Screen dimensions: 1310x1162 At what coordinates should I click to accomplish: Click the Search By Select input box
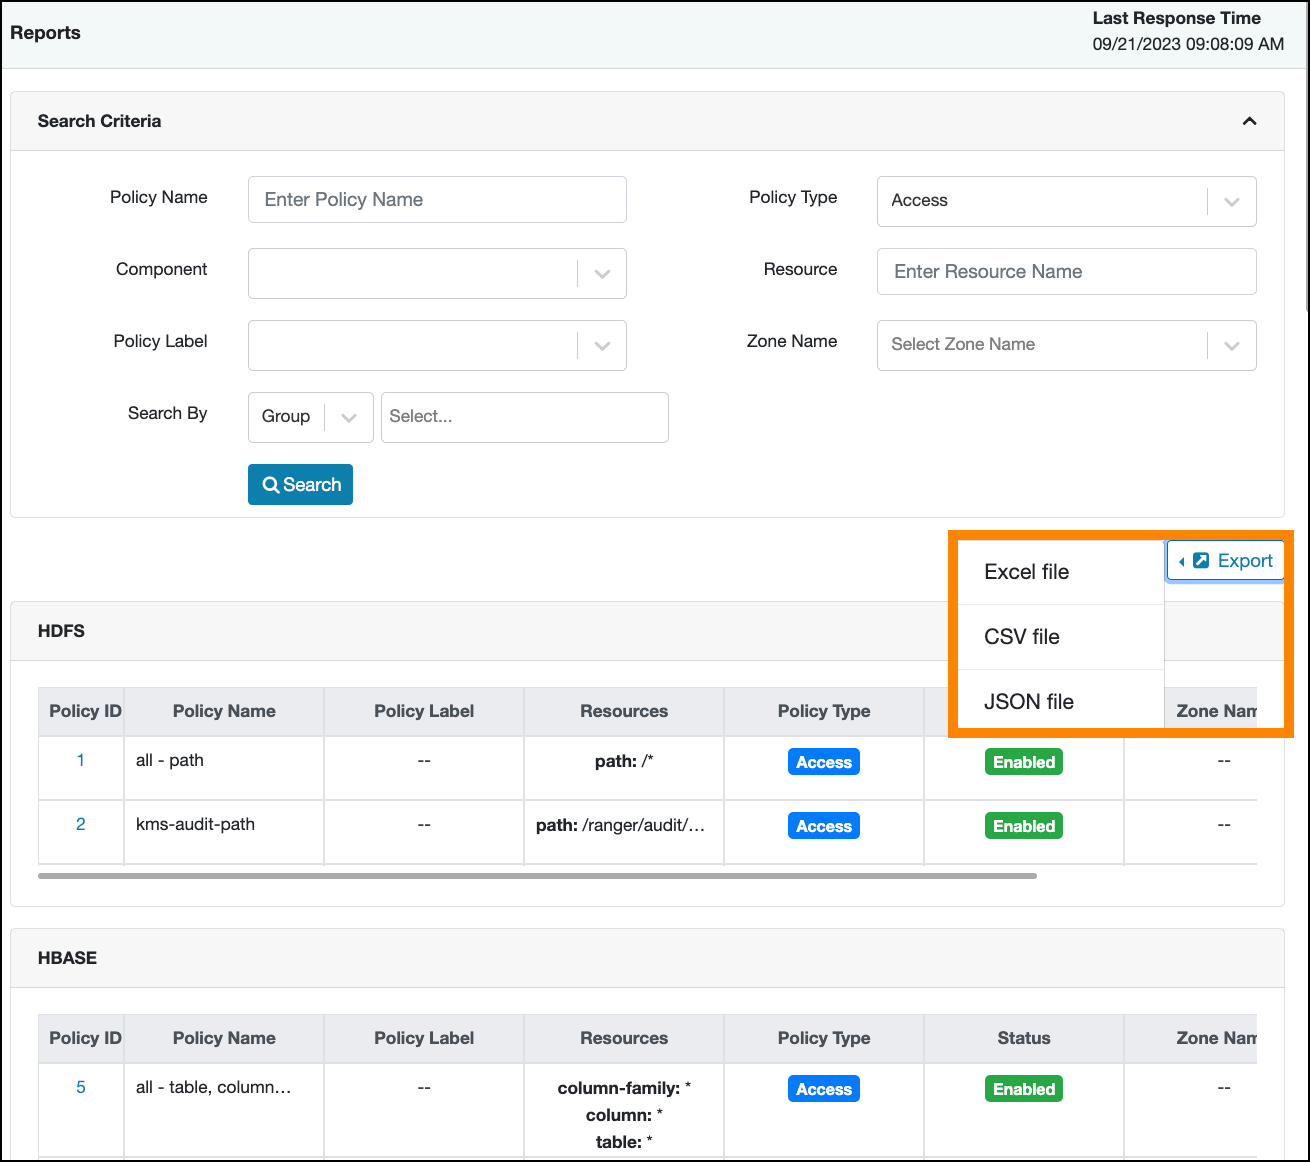point(524,417)
